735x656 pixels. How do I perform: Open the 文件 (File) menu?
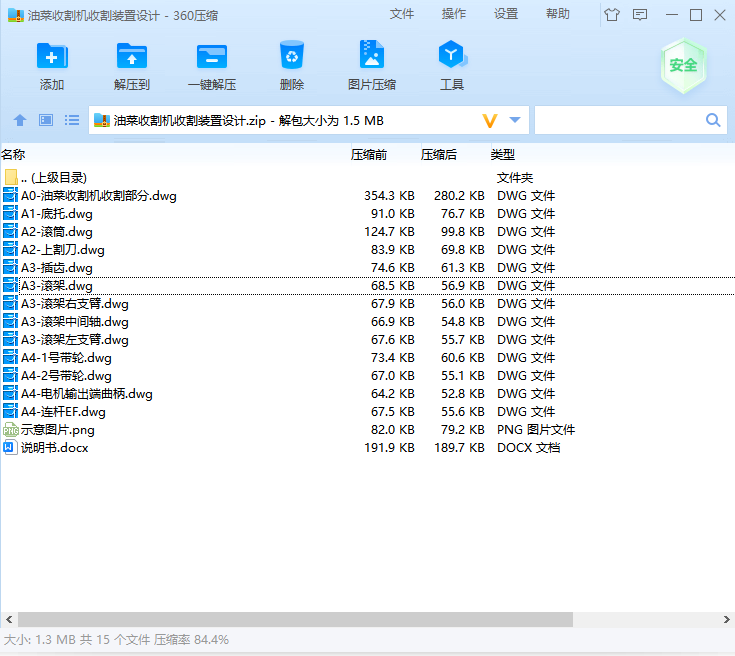coord(402,14)
